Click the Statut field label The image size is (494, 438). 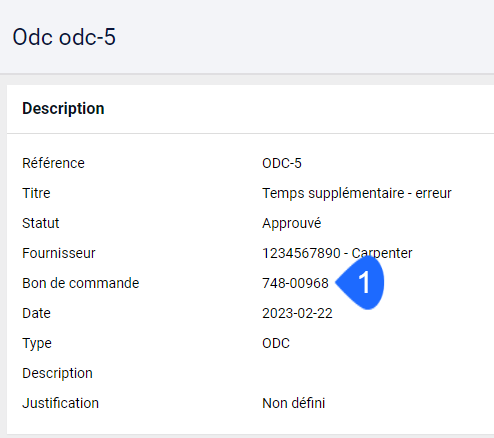coord(41,223)
